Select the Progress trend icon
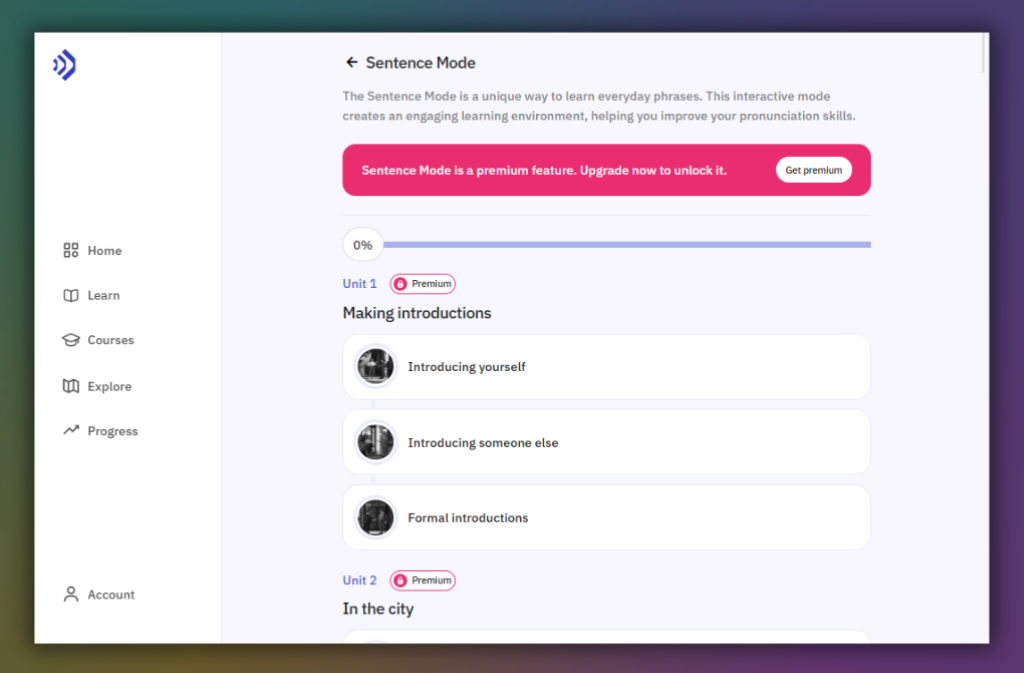The height and width of the screenshot is (673, 1024). 70,430
